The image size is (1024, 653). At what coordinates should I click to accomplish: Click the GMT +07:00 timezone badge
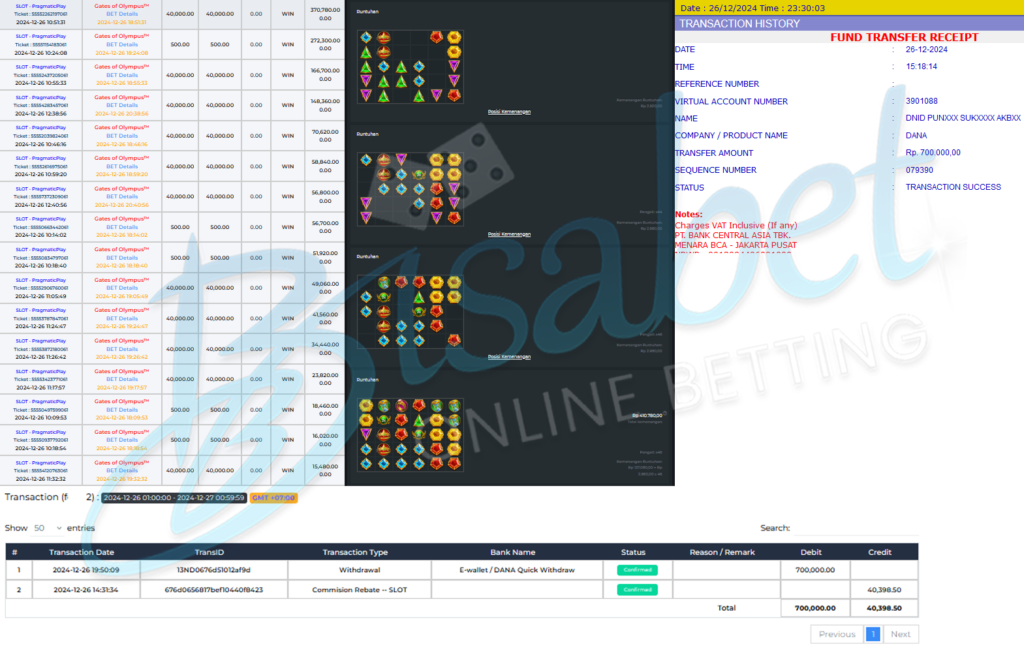point(273,497)
